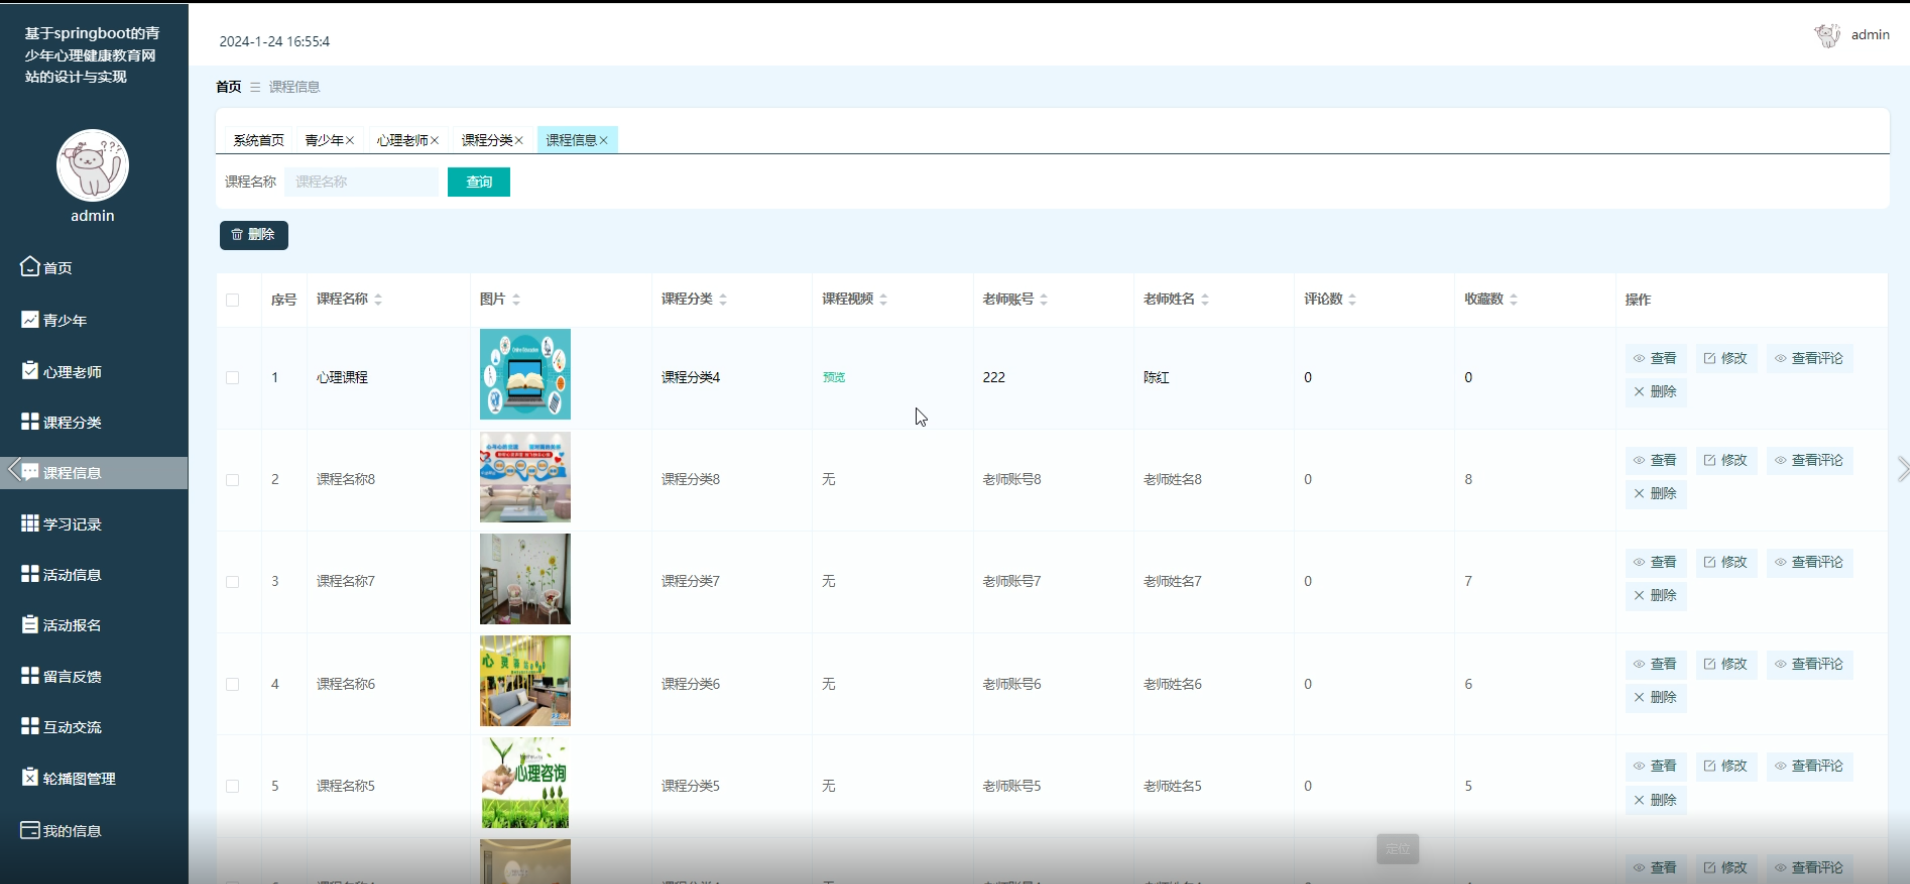Image resolution: width=1910 pixels, height=884 pixels.
Task: Click 查看 for the 课程名称5 row
Action: click(1655, 767)
